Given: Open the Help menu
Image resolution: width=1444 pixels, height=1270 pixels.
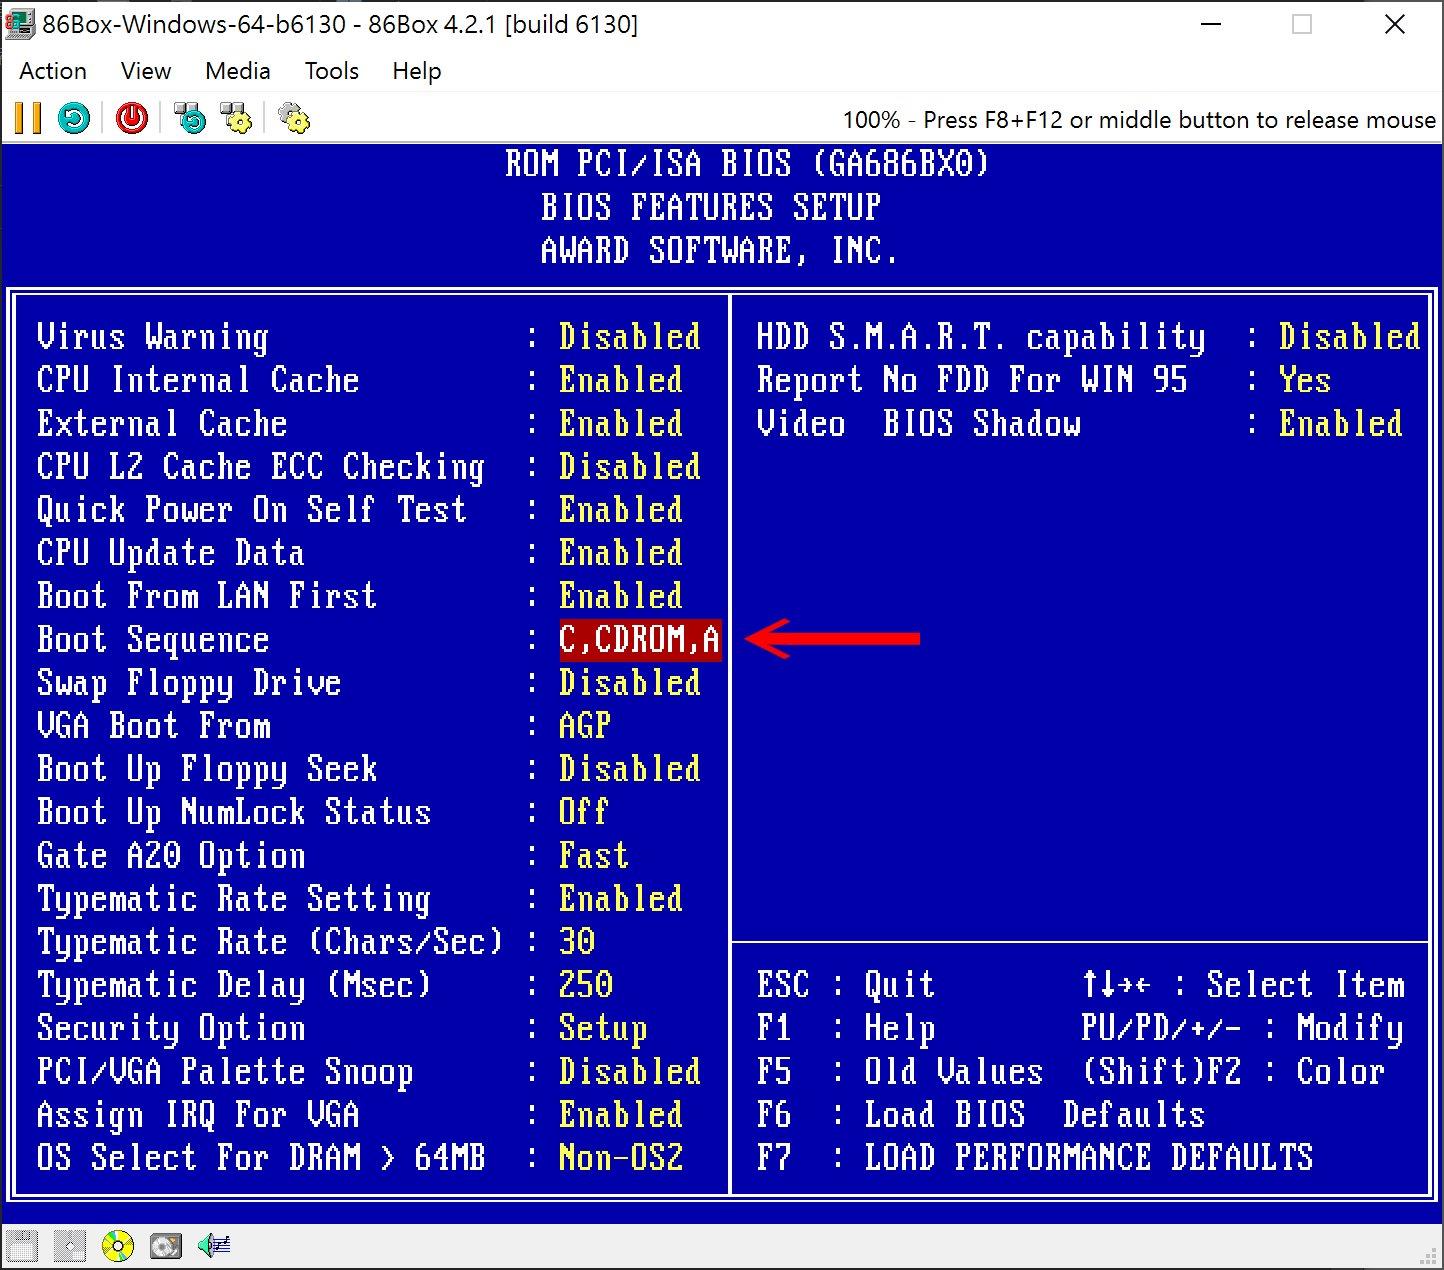Looking at the screenshot, I should tap(417, 71).
